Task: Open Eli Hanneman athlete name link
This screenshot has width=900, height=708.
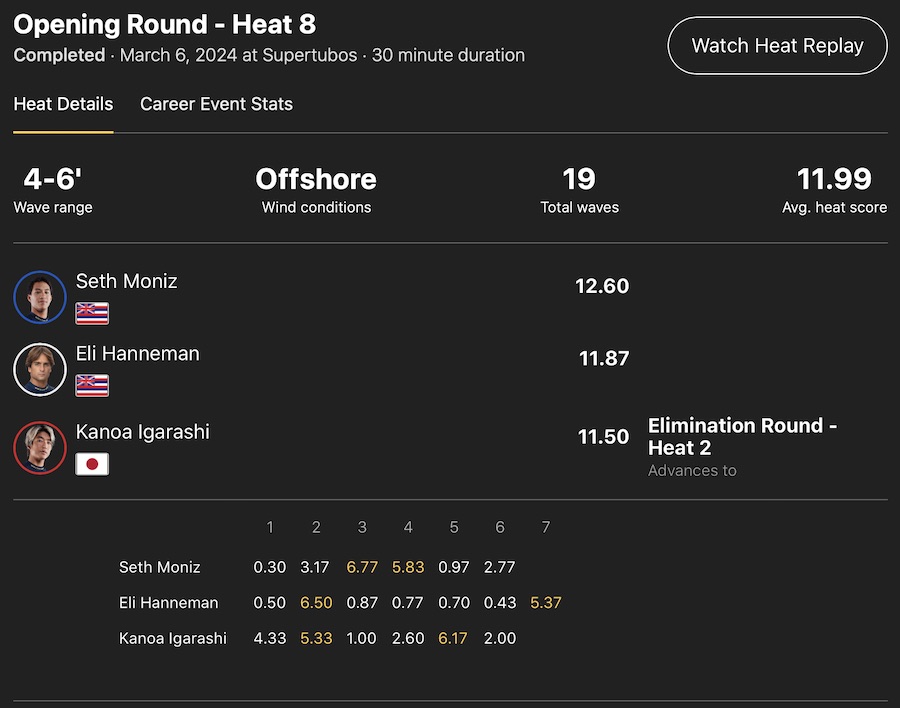Action: tap(137, 353)
